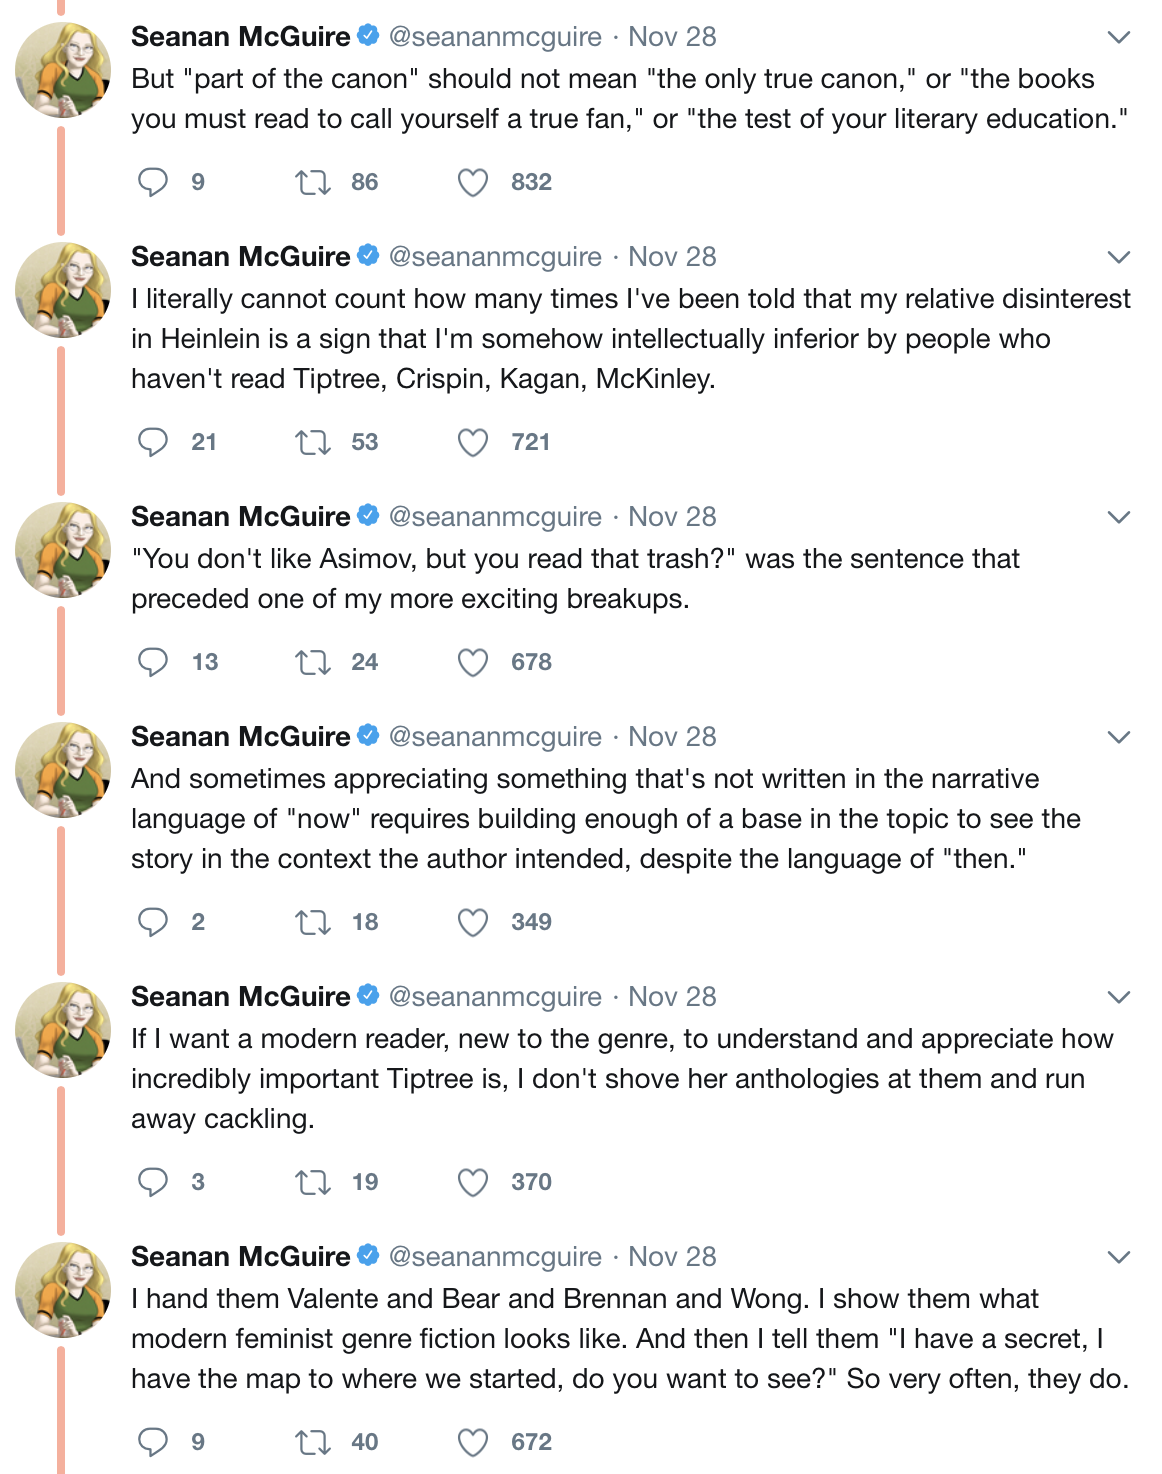Click the @seananmcguire handle on the narrative language tweet
Viewport: 1162px width, 1474px height.
[495, 737]
